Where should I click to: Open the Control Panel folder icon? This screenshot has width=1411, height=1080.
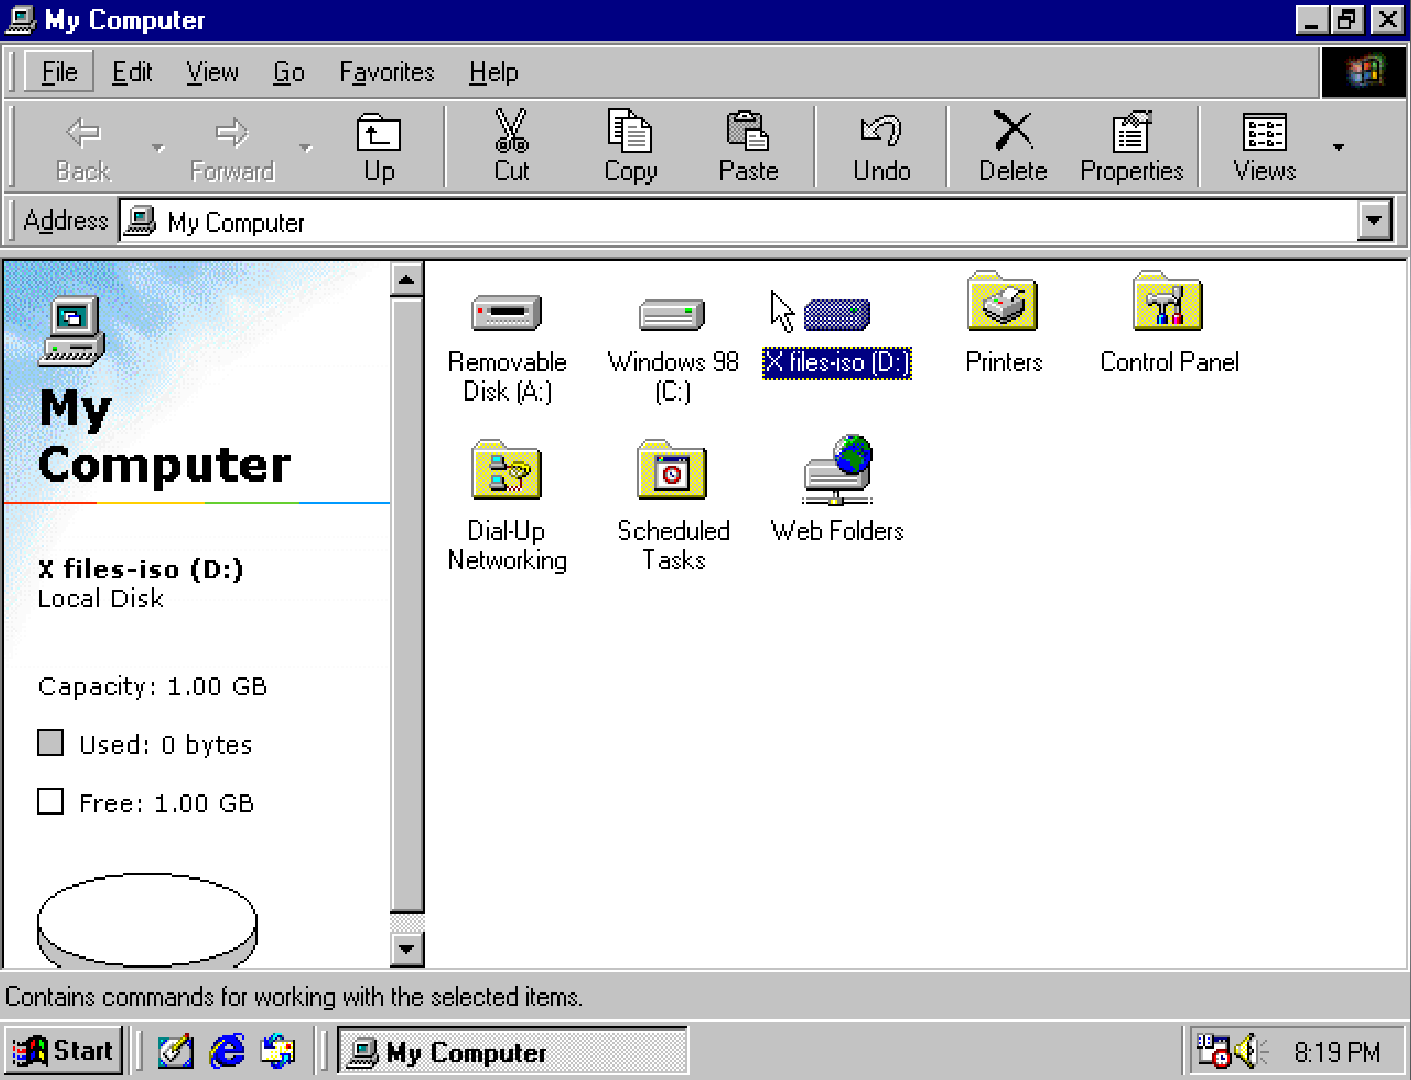(x=1168, y=302)
